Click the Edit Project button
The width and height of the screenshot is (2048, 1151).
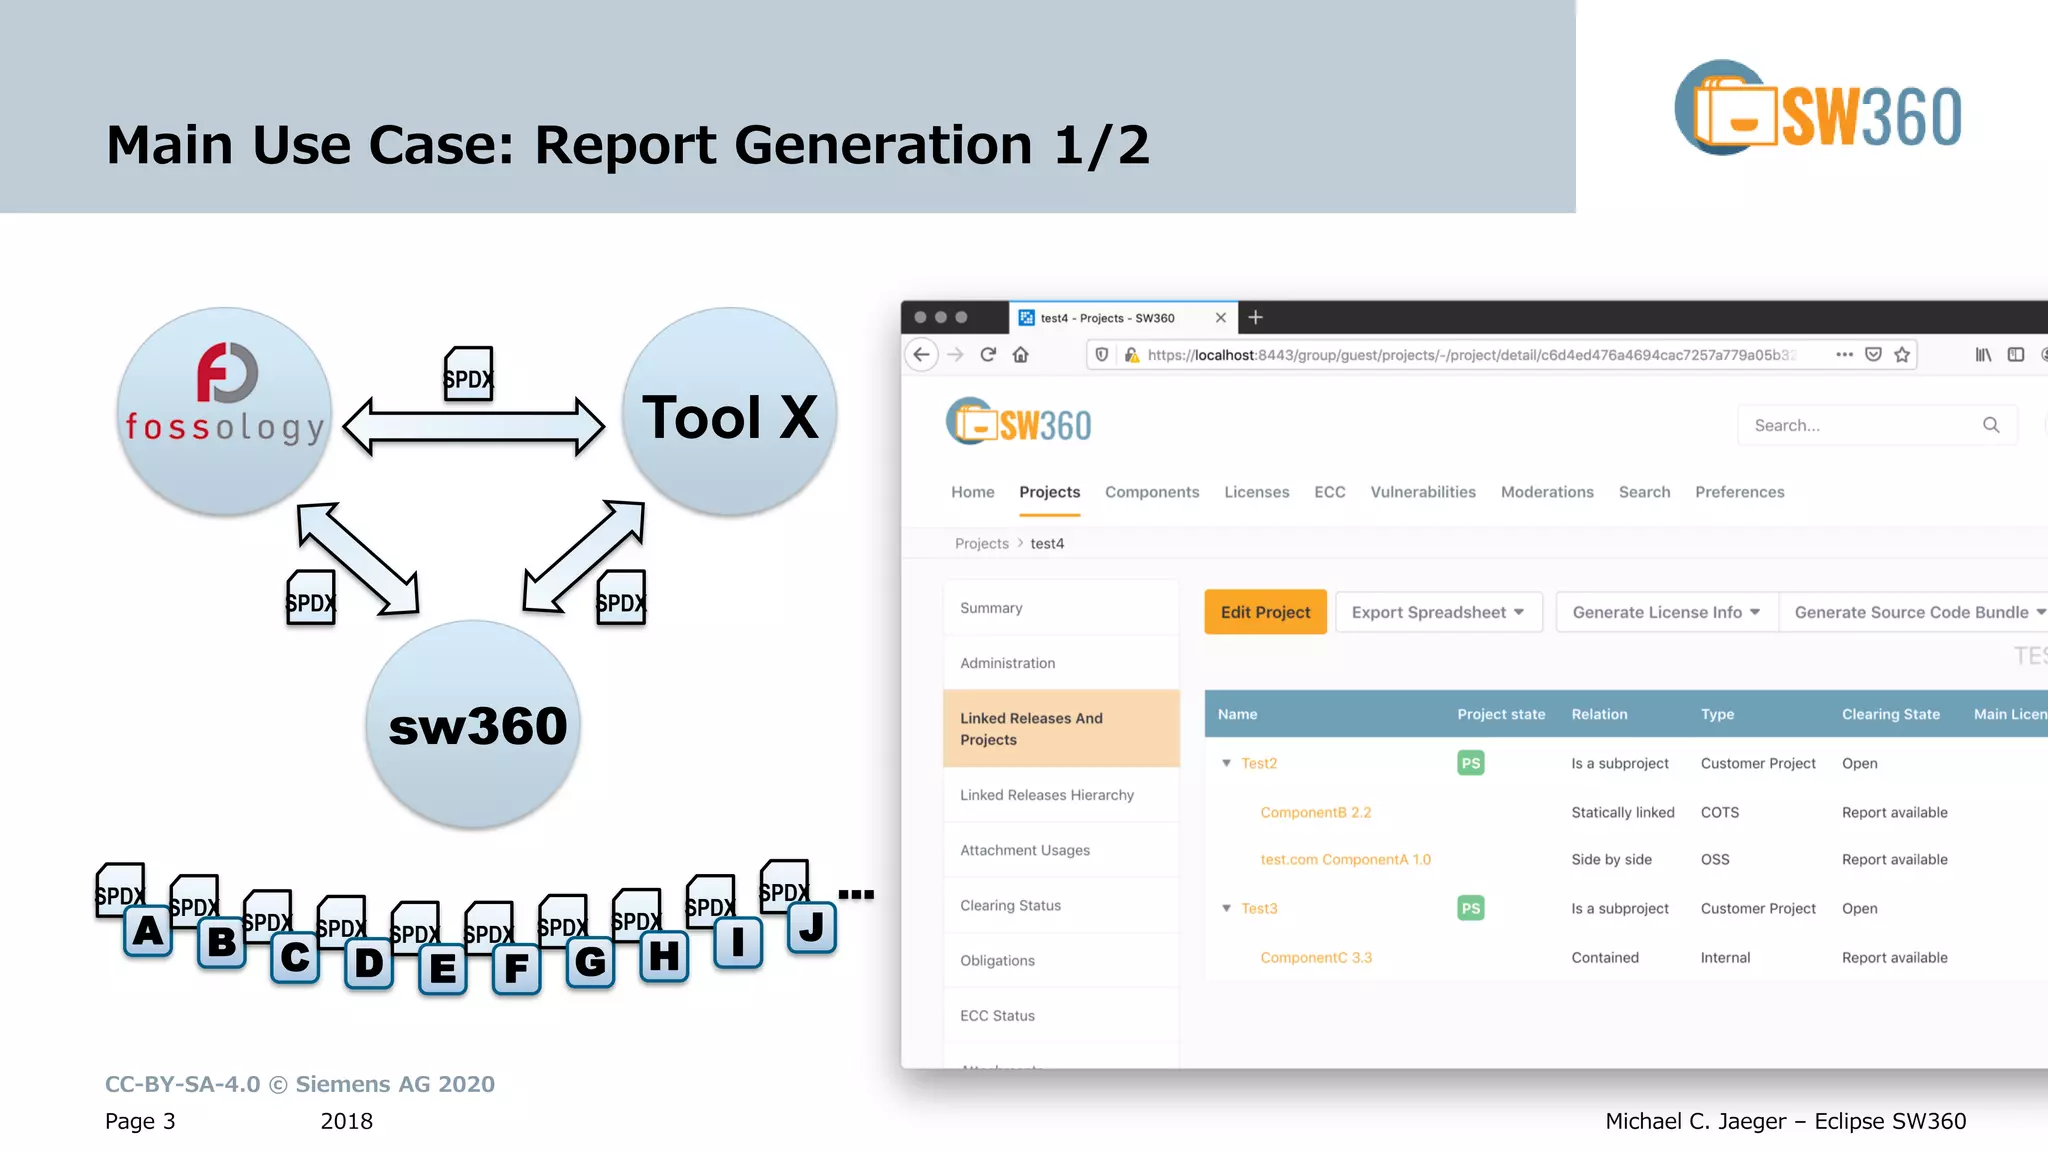1265,612
